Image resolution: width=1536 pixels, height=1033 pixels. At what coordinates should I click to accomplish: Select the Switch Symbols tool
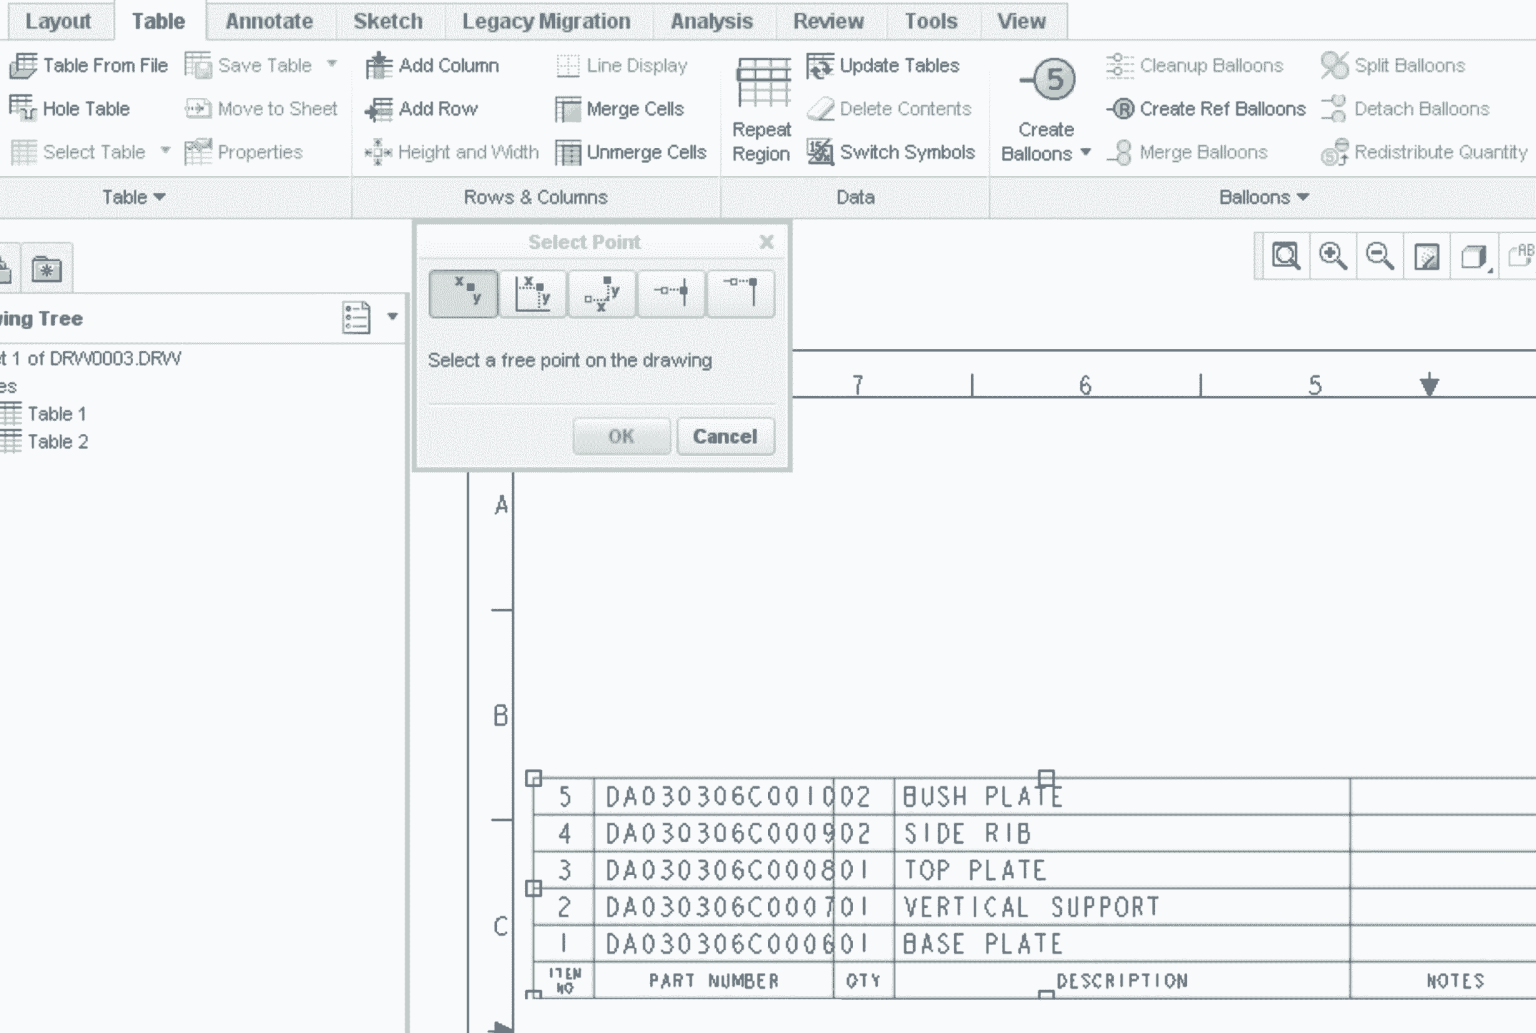(x=893, y=152)
